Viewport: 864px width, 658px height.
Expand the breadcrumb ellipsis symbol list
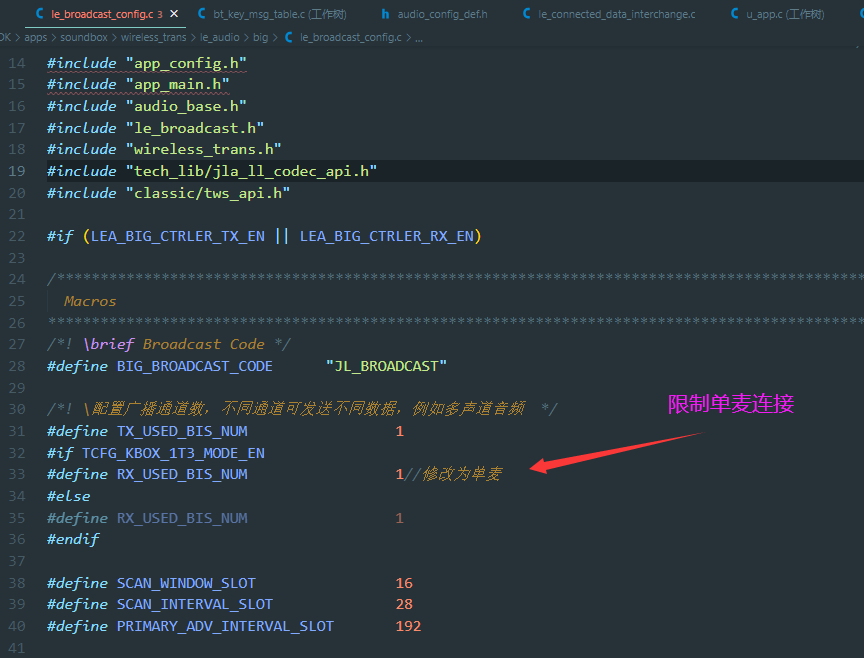(419, 39)
